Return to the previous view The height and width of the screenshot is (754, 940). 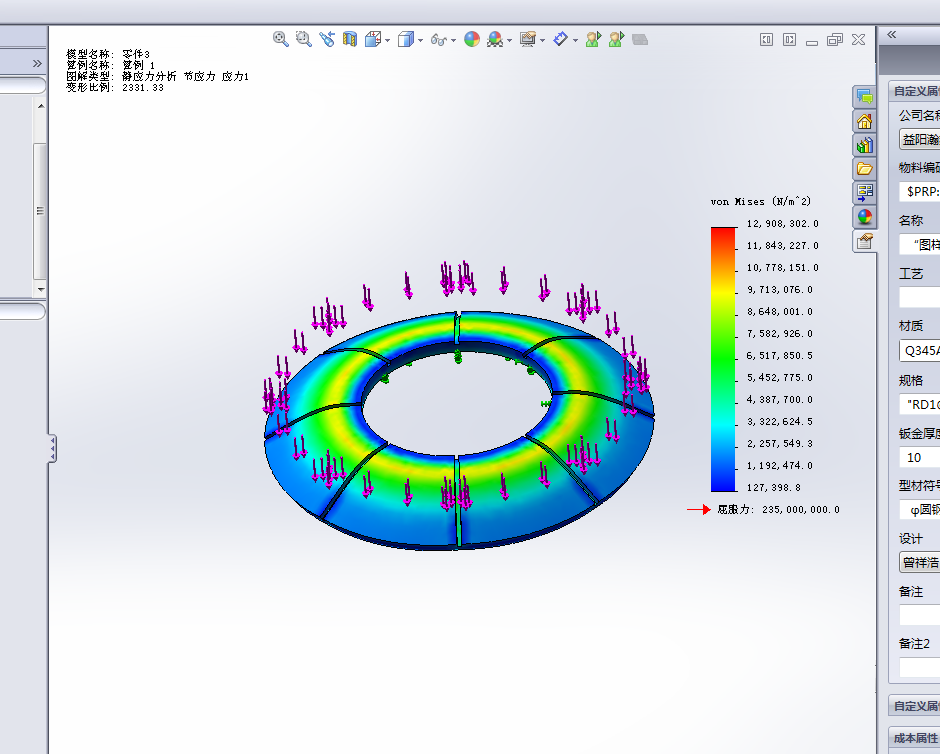tap(327, 39)
